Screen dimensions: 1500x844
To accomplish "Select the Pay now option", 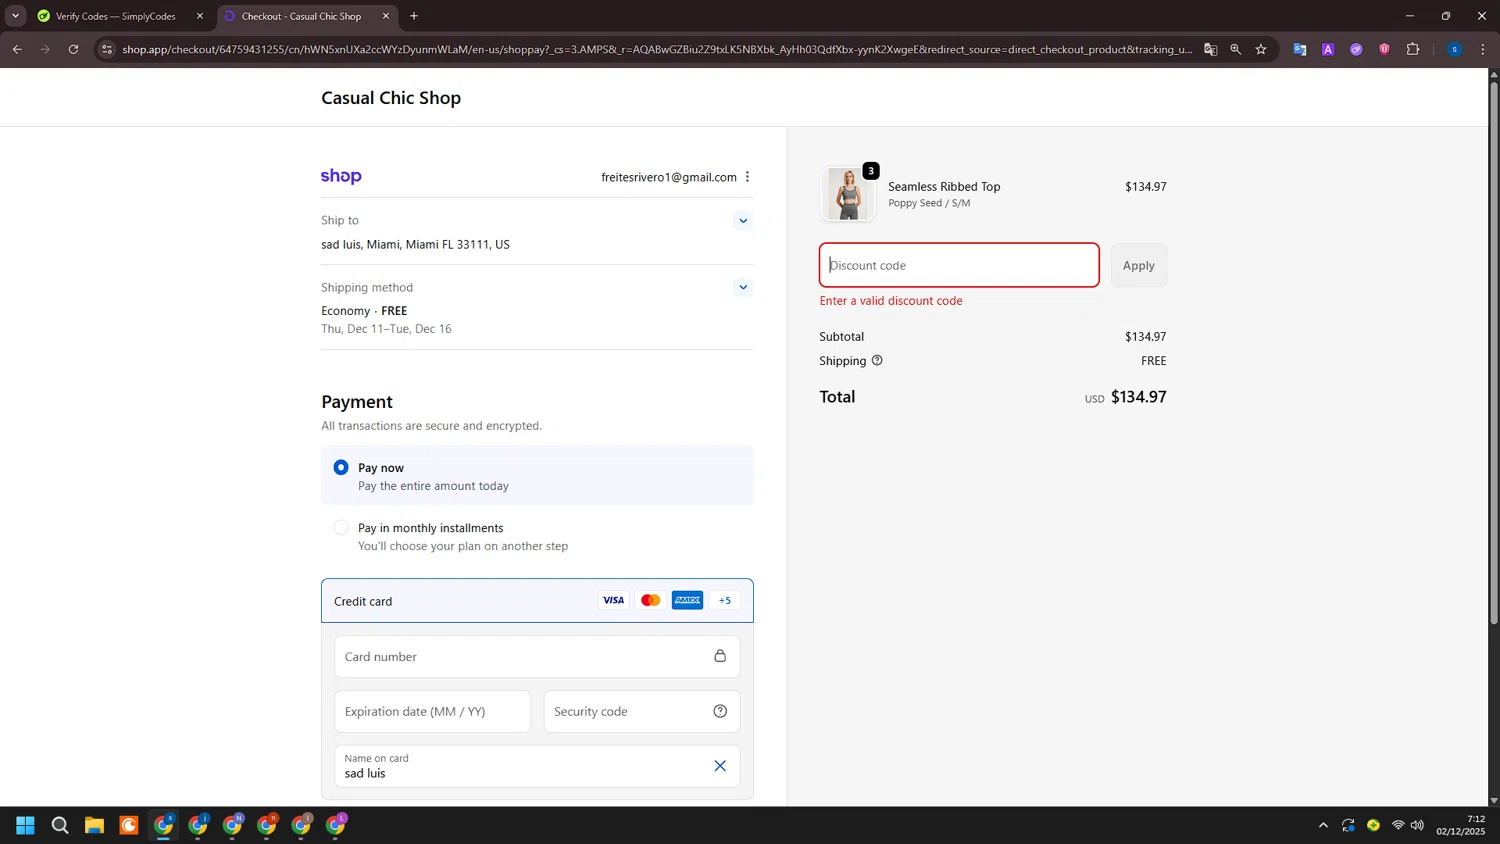I will pos(341,467).
